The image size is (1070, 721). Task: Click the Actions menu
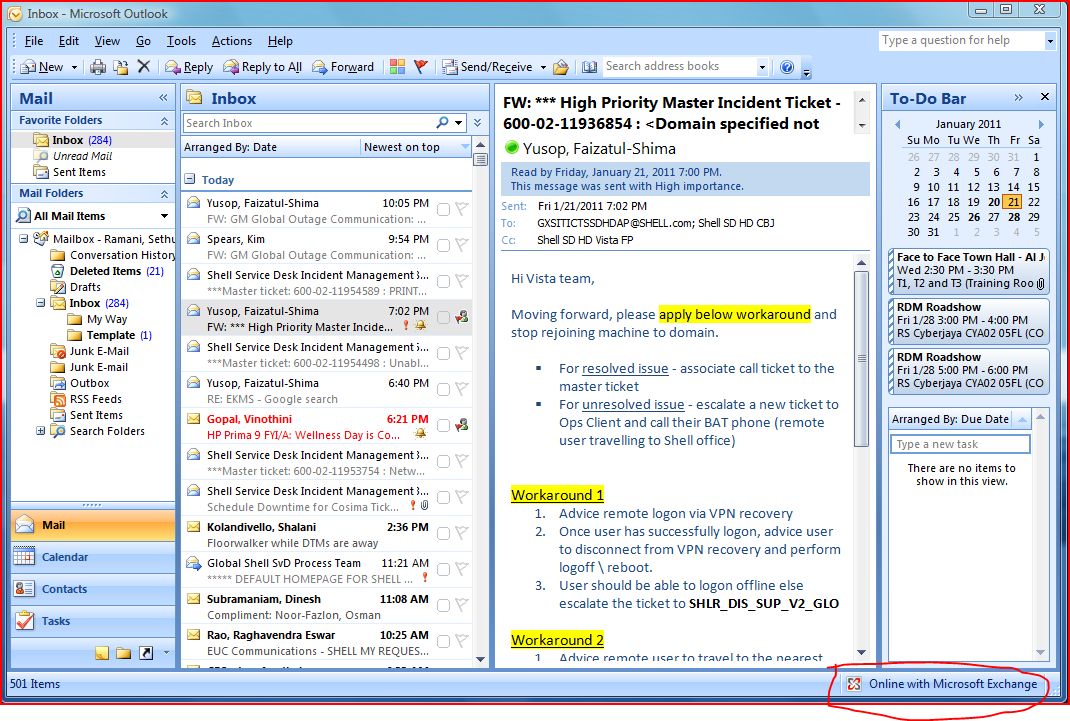point(232,41)
